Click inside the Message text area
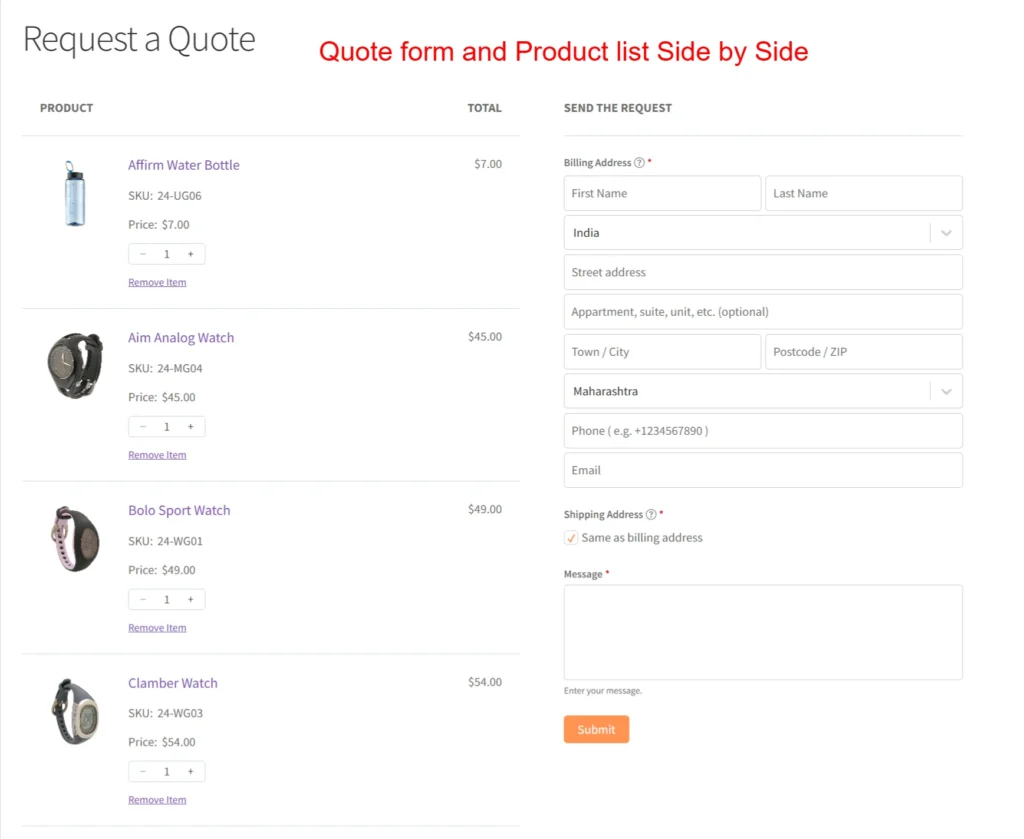This screenshot has width=1024, height=839. 763,630
